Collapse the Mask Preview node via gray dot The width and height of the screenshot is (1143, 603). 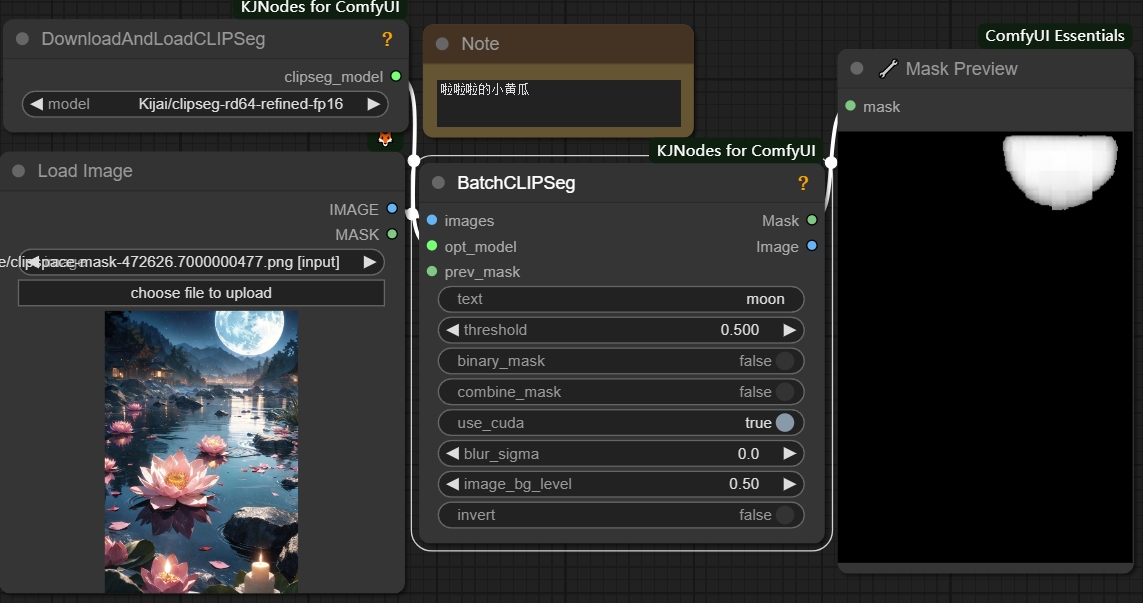click(x=857, y=69)
